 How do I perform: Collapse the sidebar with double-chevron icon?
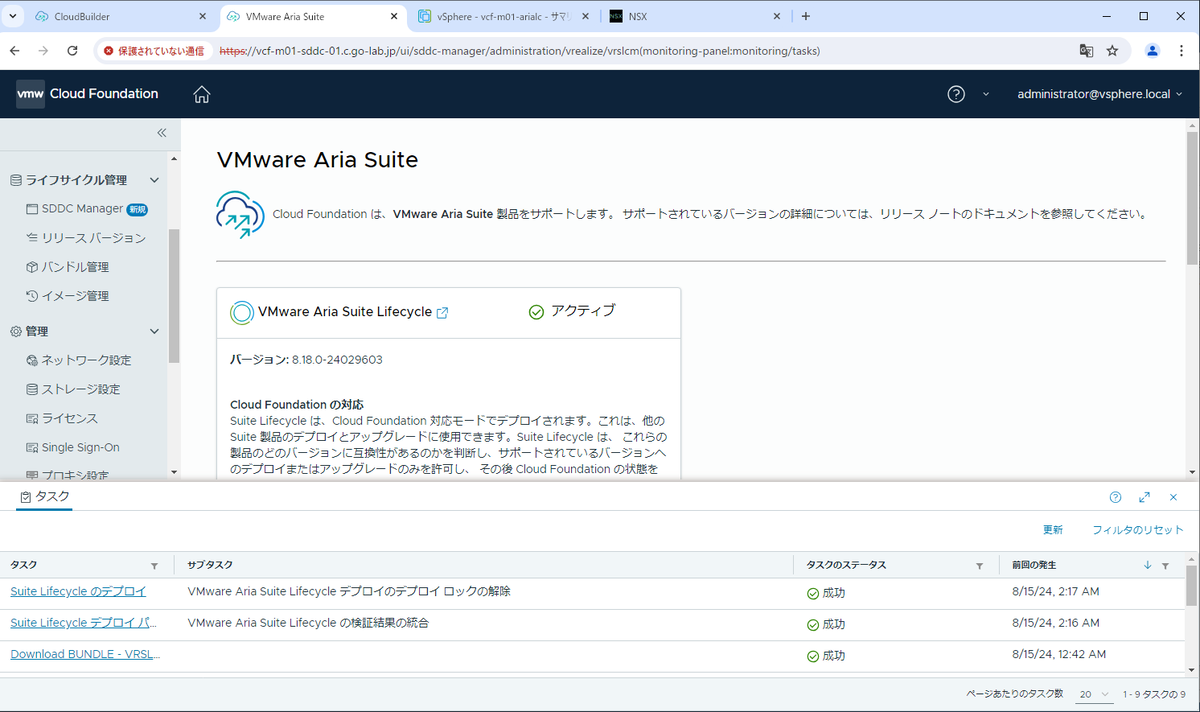tap(162, 133)
